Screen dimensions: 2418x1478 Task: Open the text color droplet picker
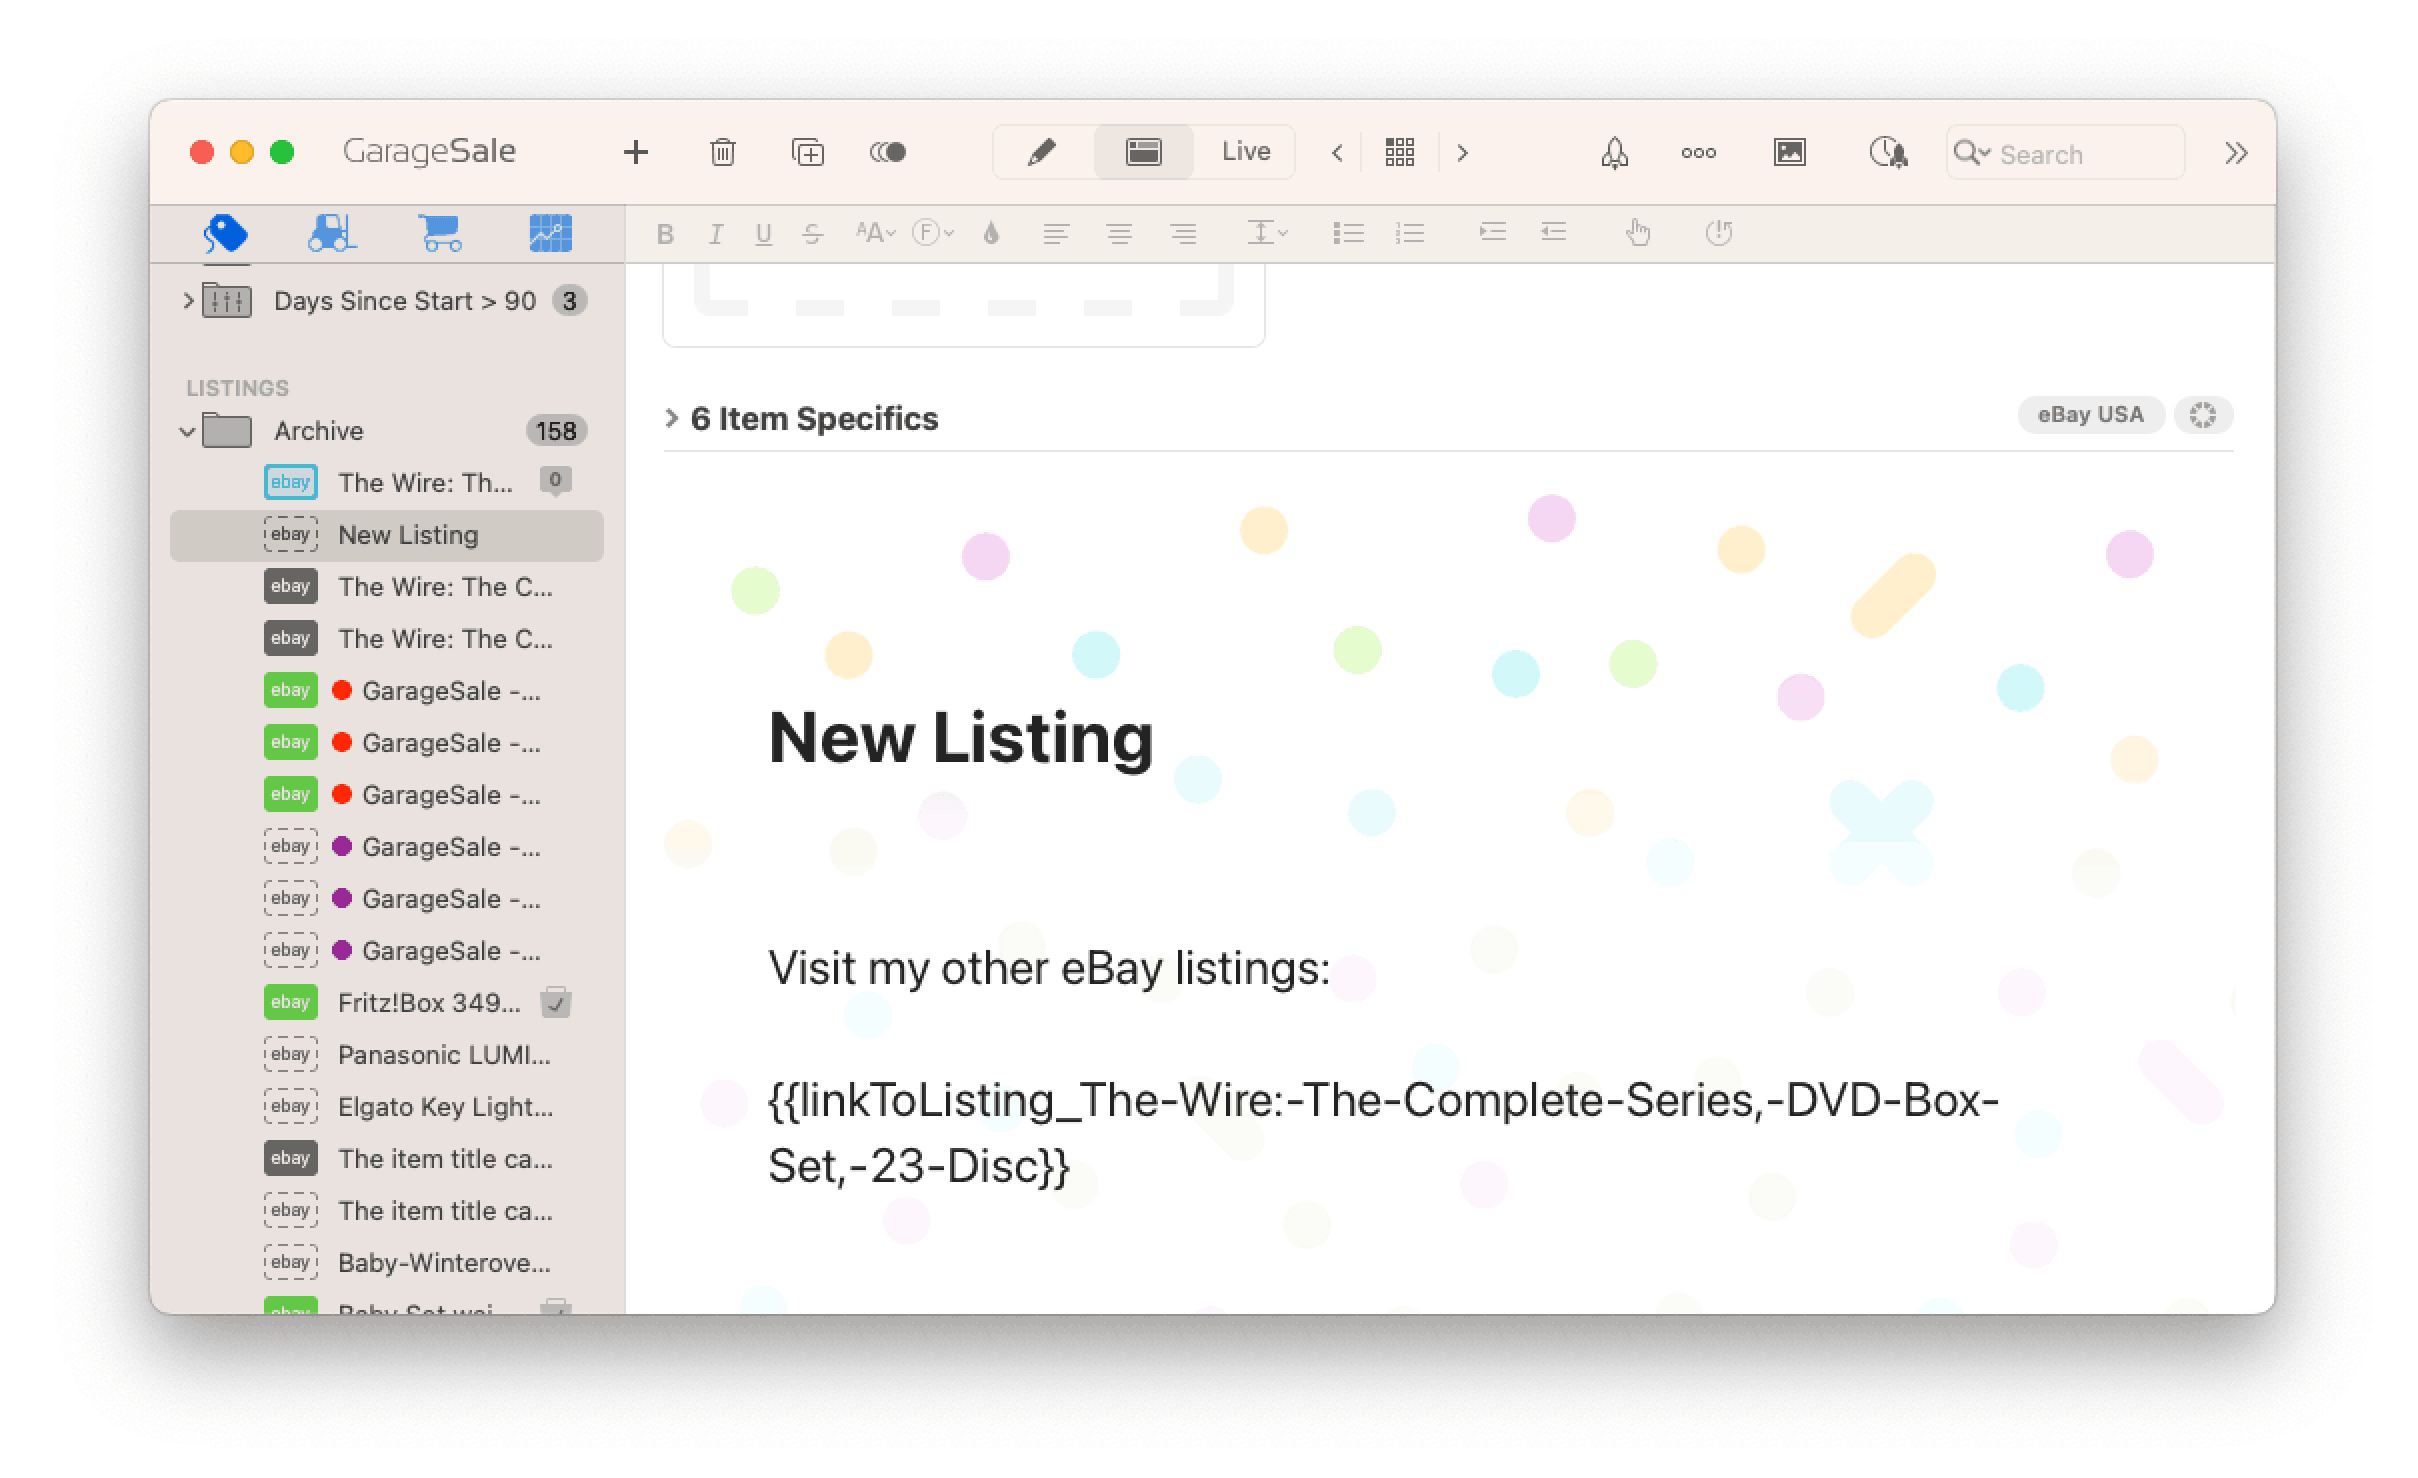pos(992,233)
